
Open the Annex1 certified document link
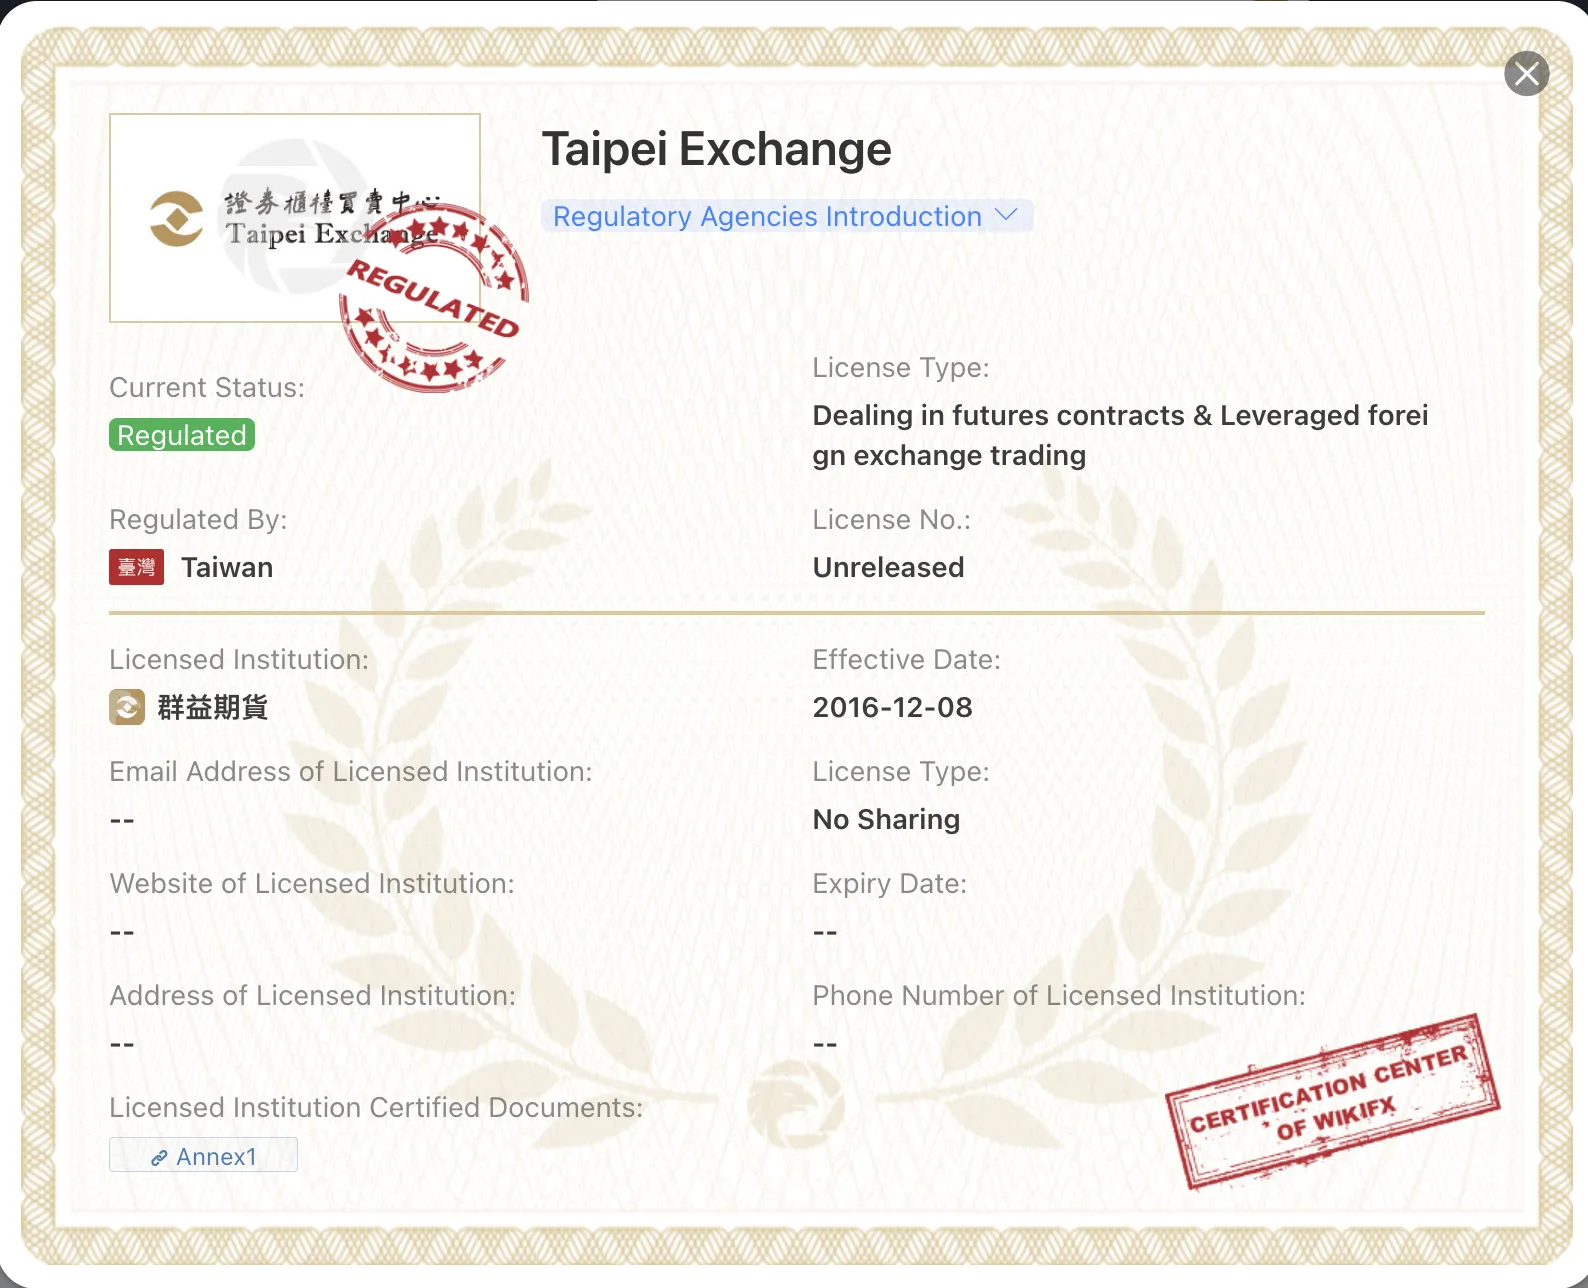coord(203,1156)
